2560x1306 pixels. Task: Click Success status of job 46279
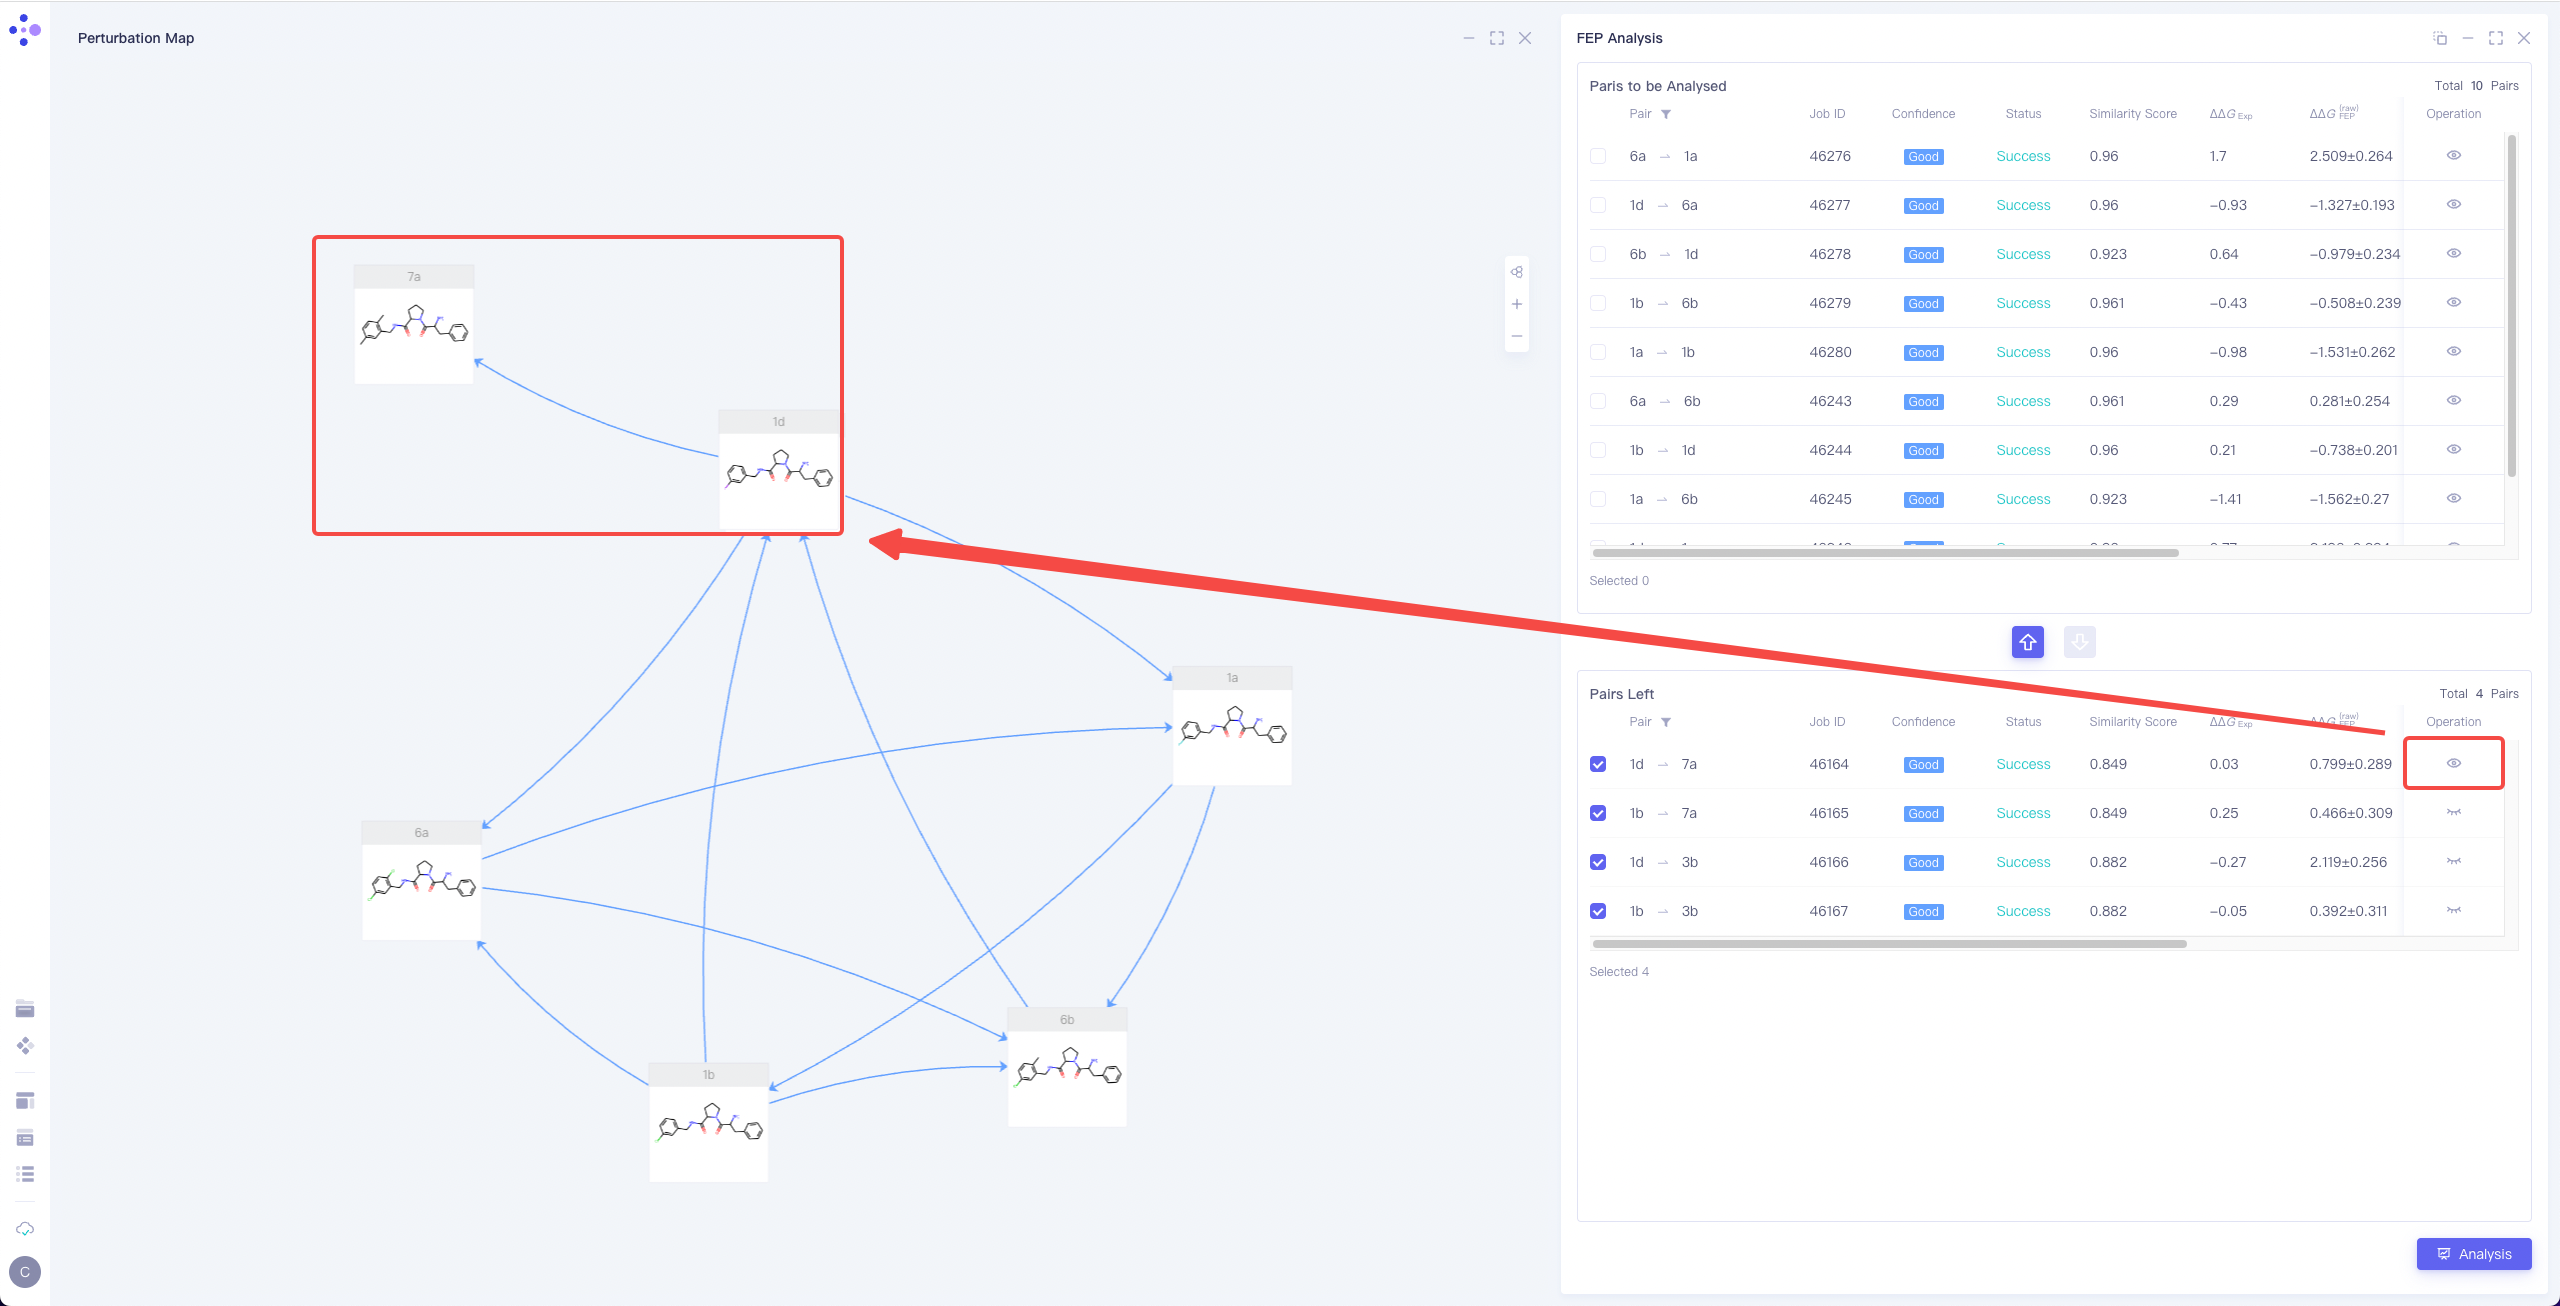[2023, 303]
